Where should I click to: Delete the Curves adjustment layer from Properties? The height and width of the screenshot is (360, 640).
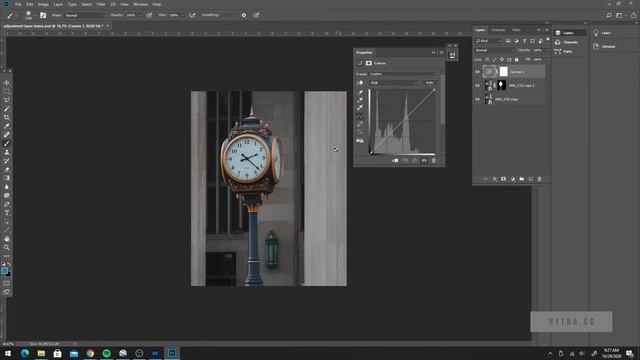(x=434, y=160)
